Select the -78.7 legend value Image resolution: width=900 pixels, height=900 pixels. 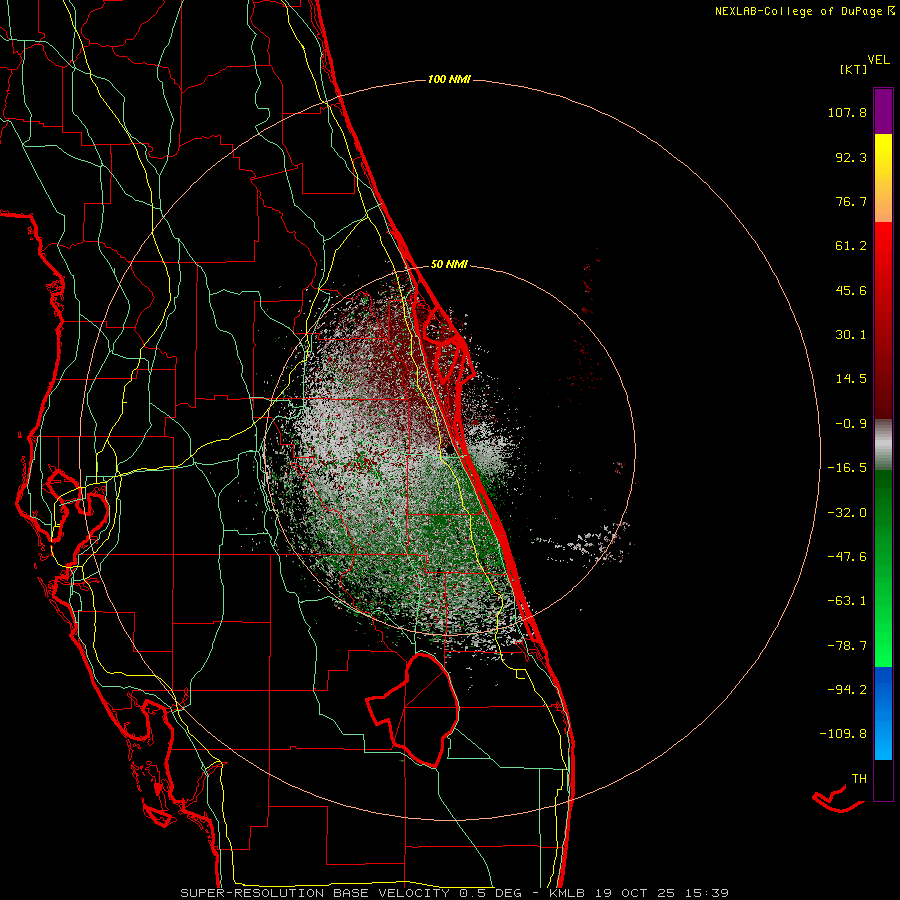pos(847,646)
